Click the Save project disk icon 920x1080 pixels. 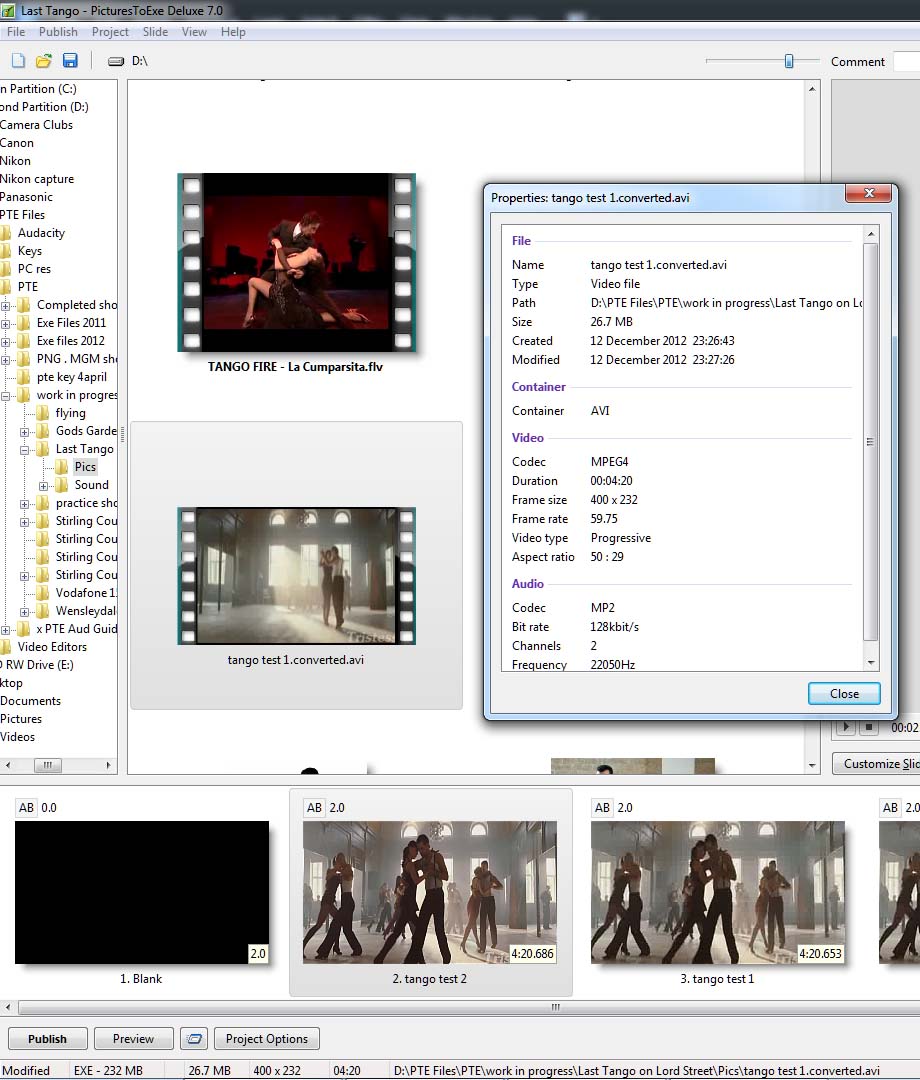pyautogui.click(x=70, y=61)
